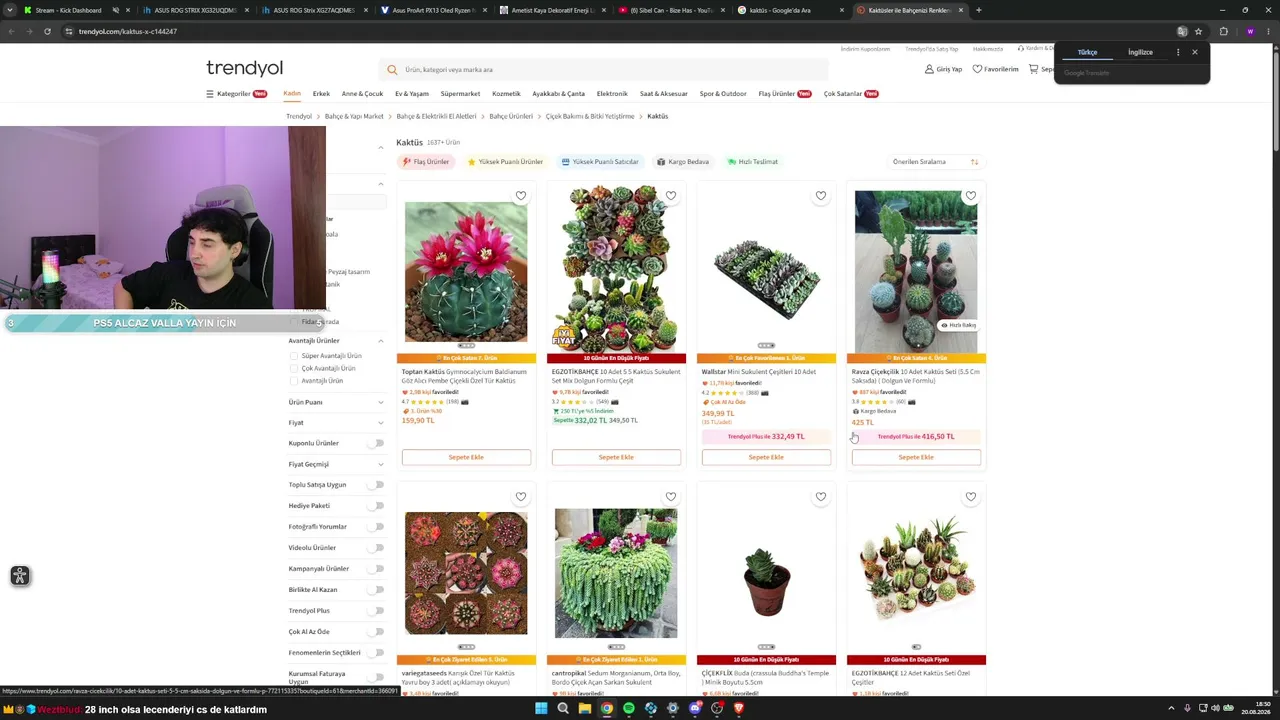
Task: Click heart icon on EGZOTİKBAHÇE 10 Adet product
Action: click(x=671, y=196)
